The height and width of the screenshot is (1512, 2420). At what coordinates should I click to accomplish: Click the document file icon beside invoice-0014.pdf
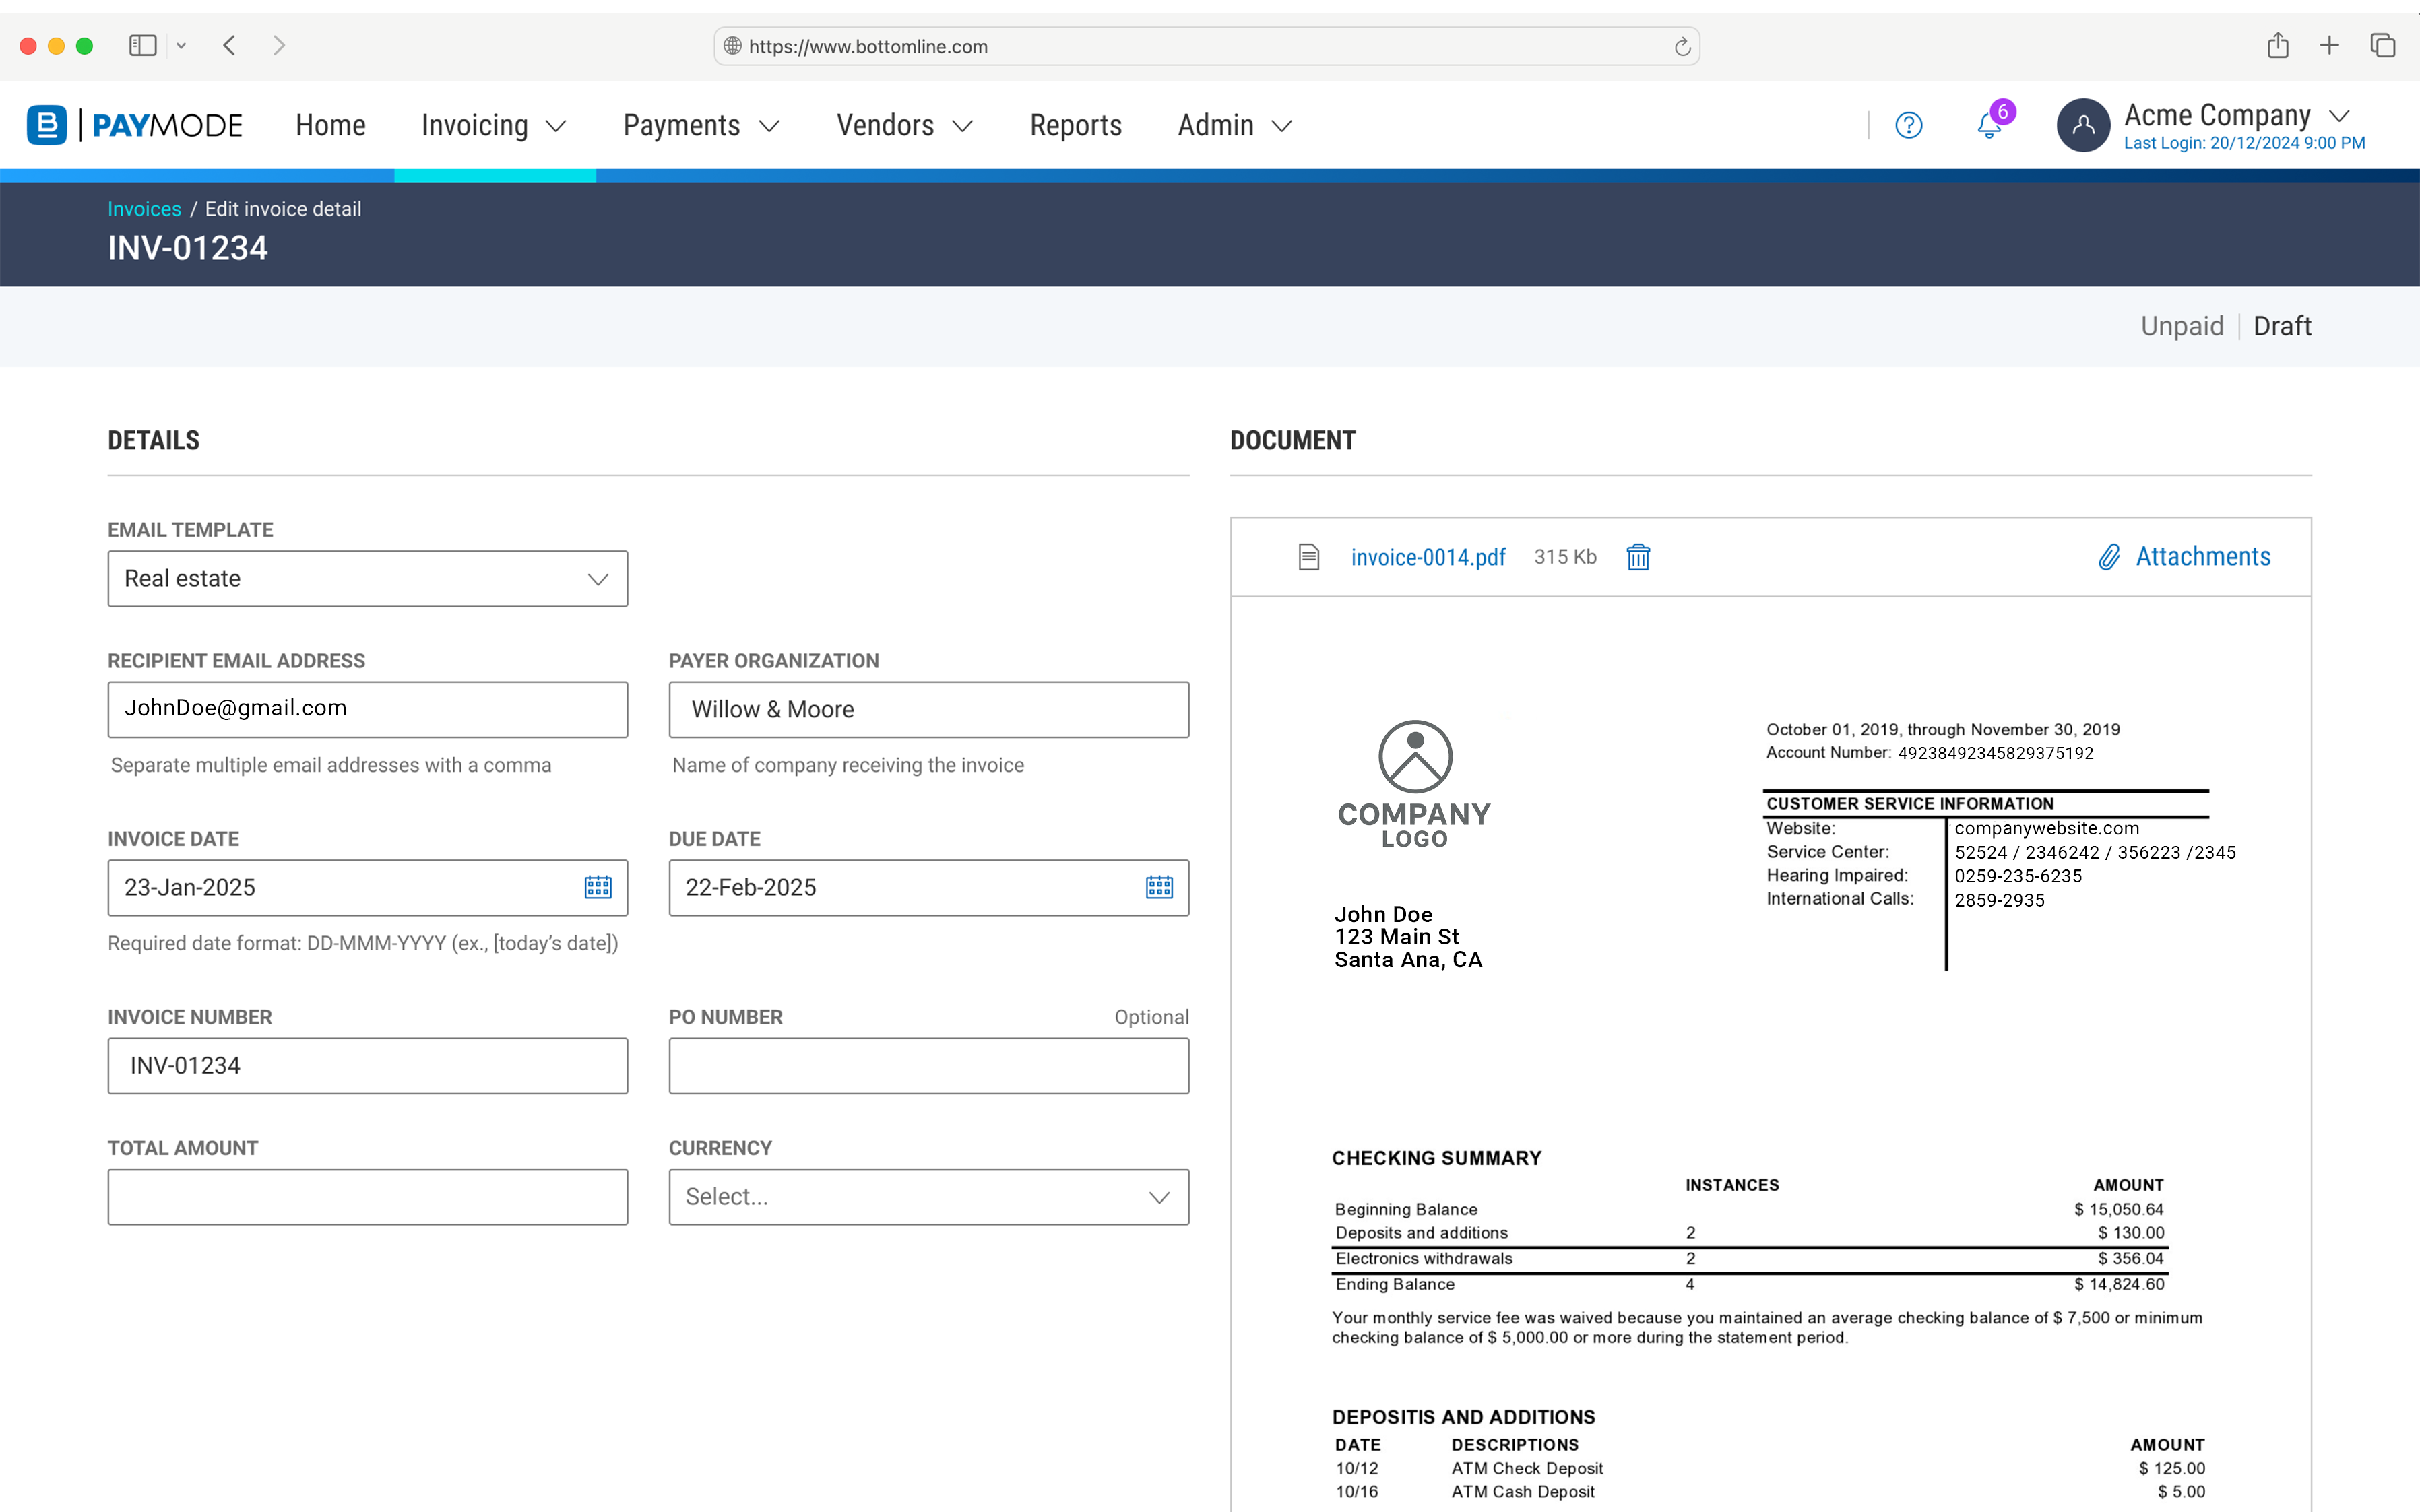(1309, 557)
